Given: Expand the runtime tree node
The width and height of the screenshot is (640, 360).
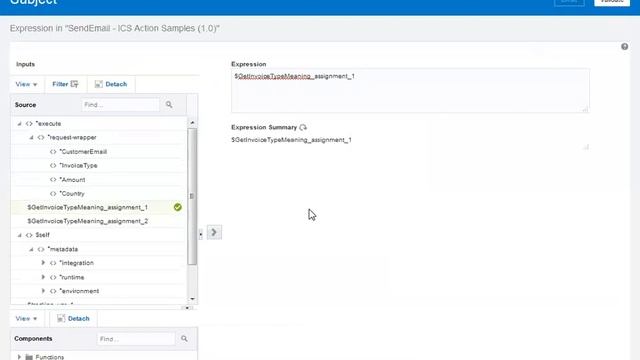Looking at the screenshot, I should click(x=43, y=277).
